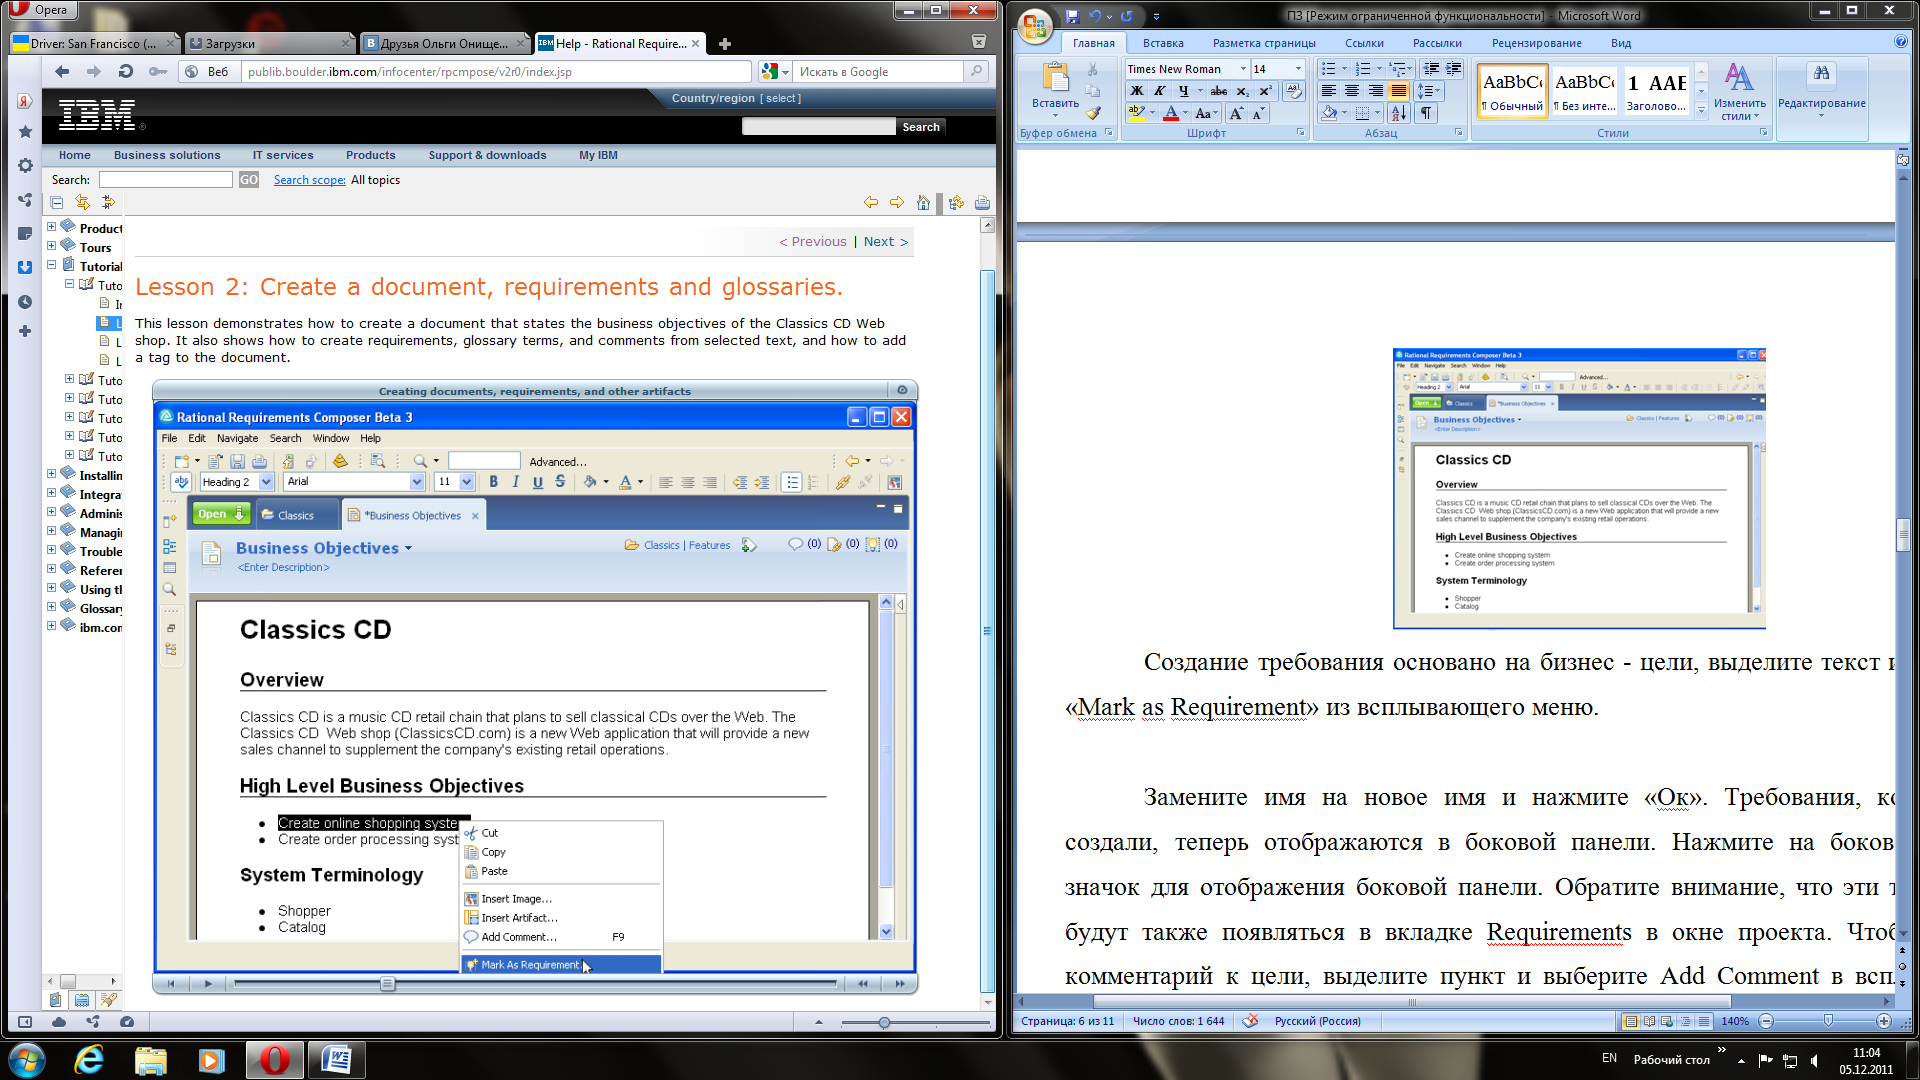Switch to Вставка ribbon tab
1920x1080 pixels.
point(1163,43)
